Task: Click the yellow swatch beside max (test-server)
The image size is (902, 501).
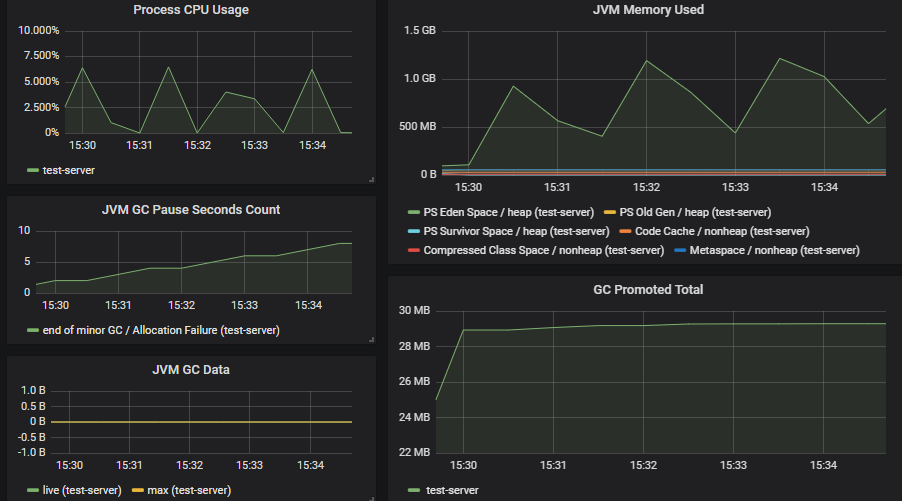Action: point(137,490)
